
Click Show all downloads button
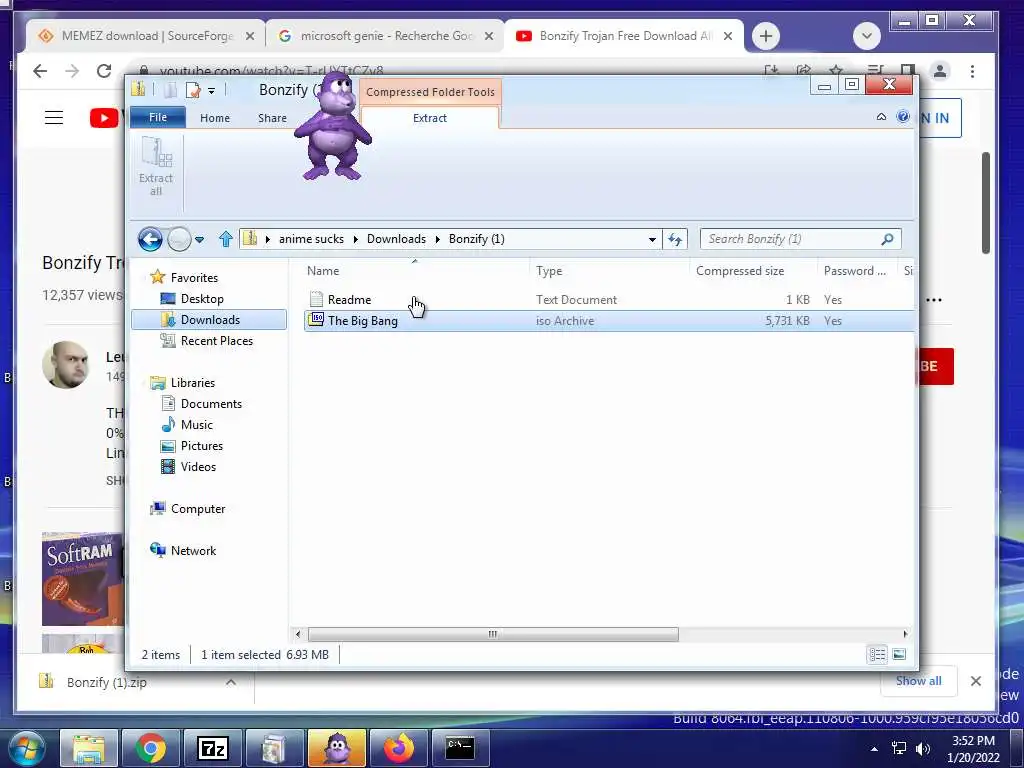pos(918,681)
